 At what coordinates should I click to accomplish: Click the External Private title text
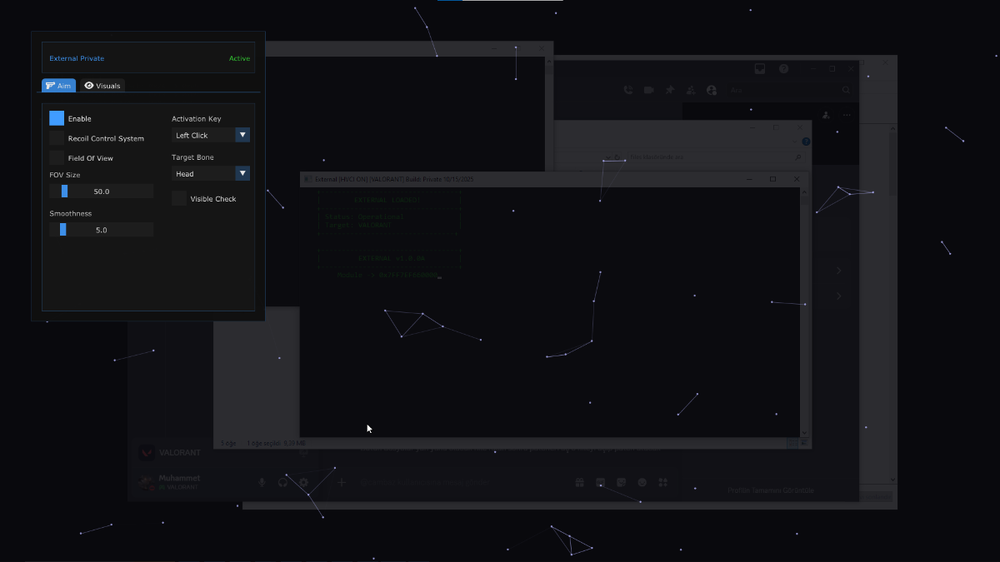click(x=77, y=59)
